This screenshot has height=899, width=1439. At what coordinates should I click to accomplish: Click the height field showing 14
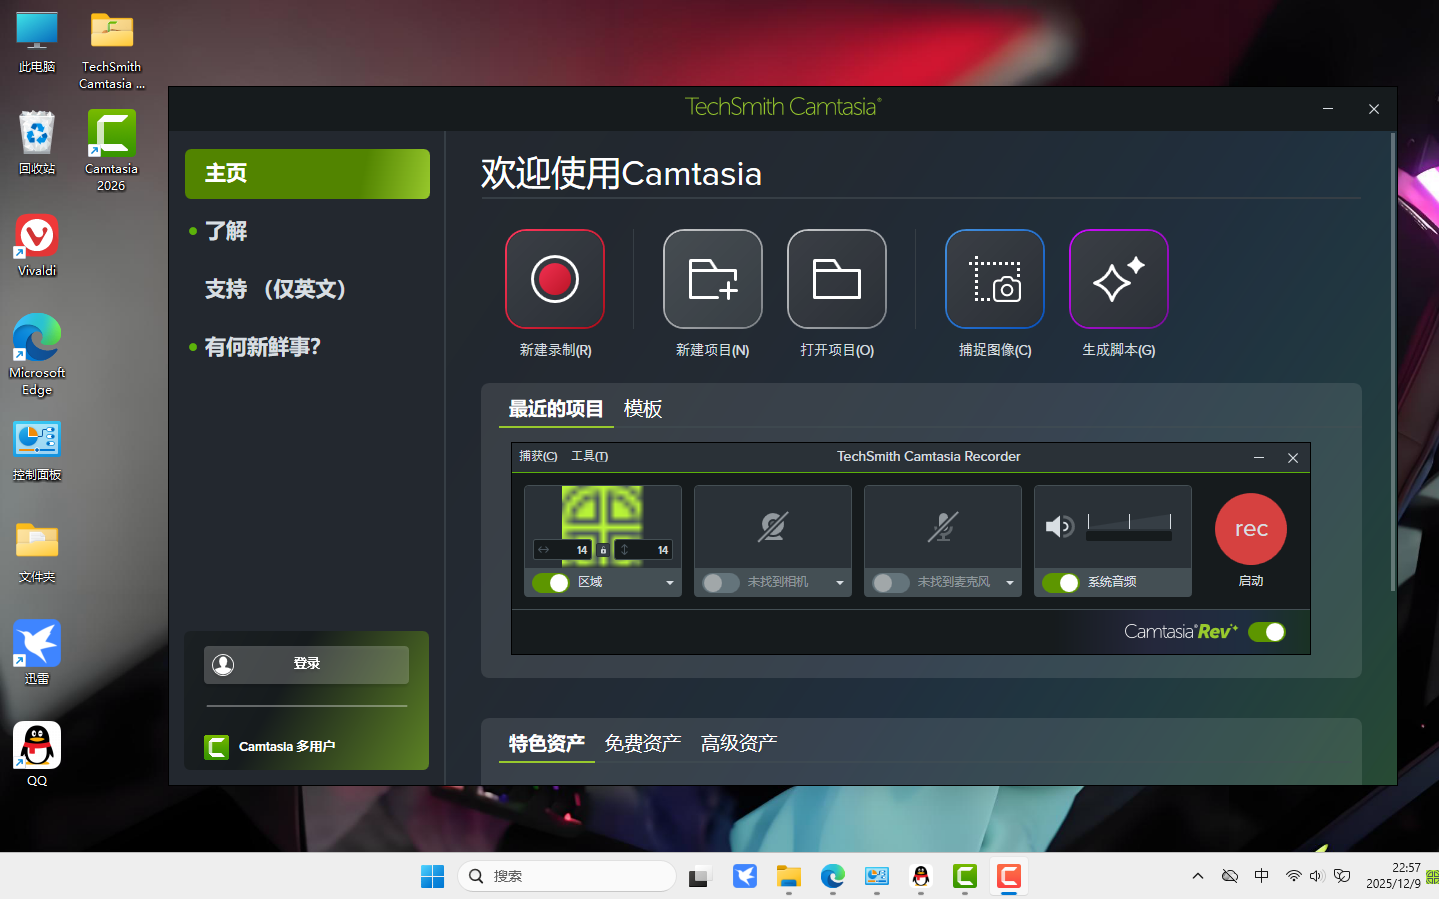tap(643, 550)
